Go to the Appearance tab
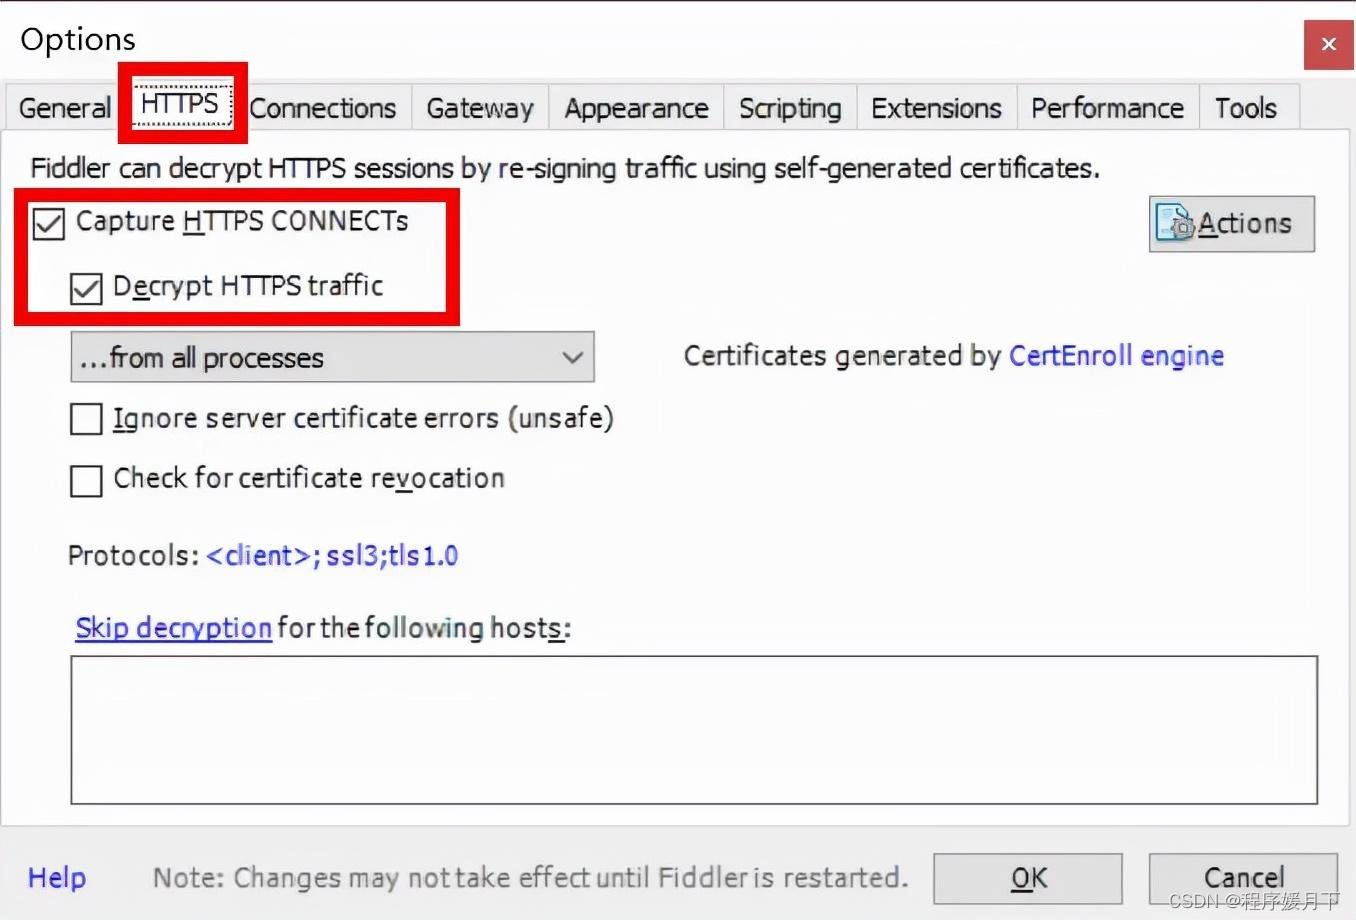The image size is (1356, 920). pyautogui.click(x=636, y=108)
